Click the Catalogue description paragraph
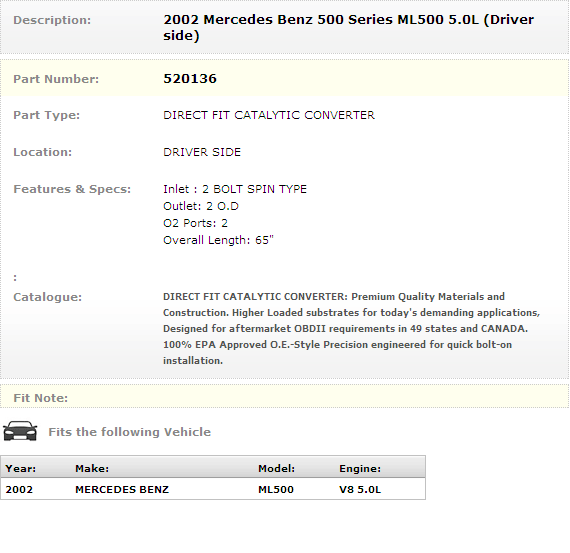 click(x=352, y=329)
